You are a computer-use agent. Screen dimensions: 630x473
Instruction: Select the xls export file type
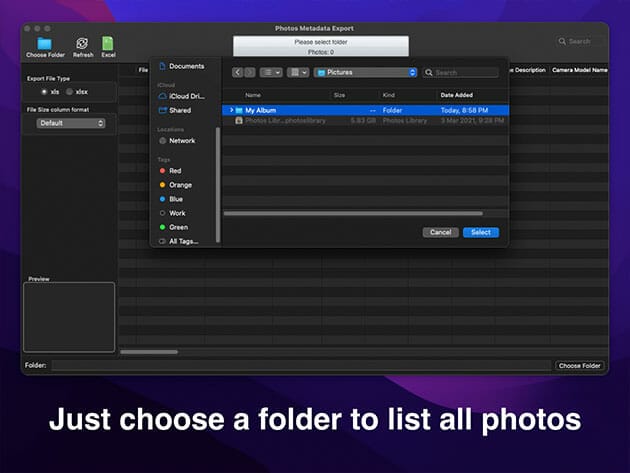click(x=44, y=91)
